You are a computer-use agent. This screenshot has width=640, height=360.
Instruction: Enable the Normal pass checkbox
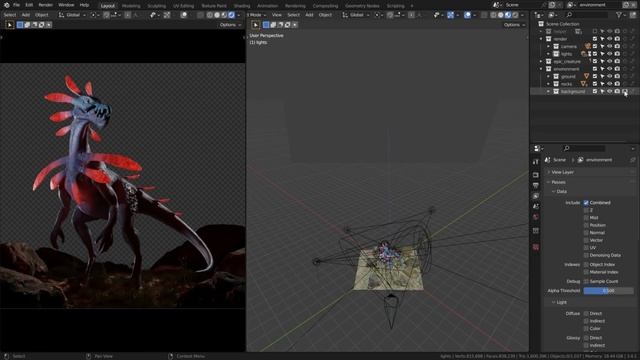[586, 233]
